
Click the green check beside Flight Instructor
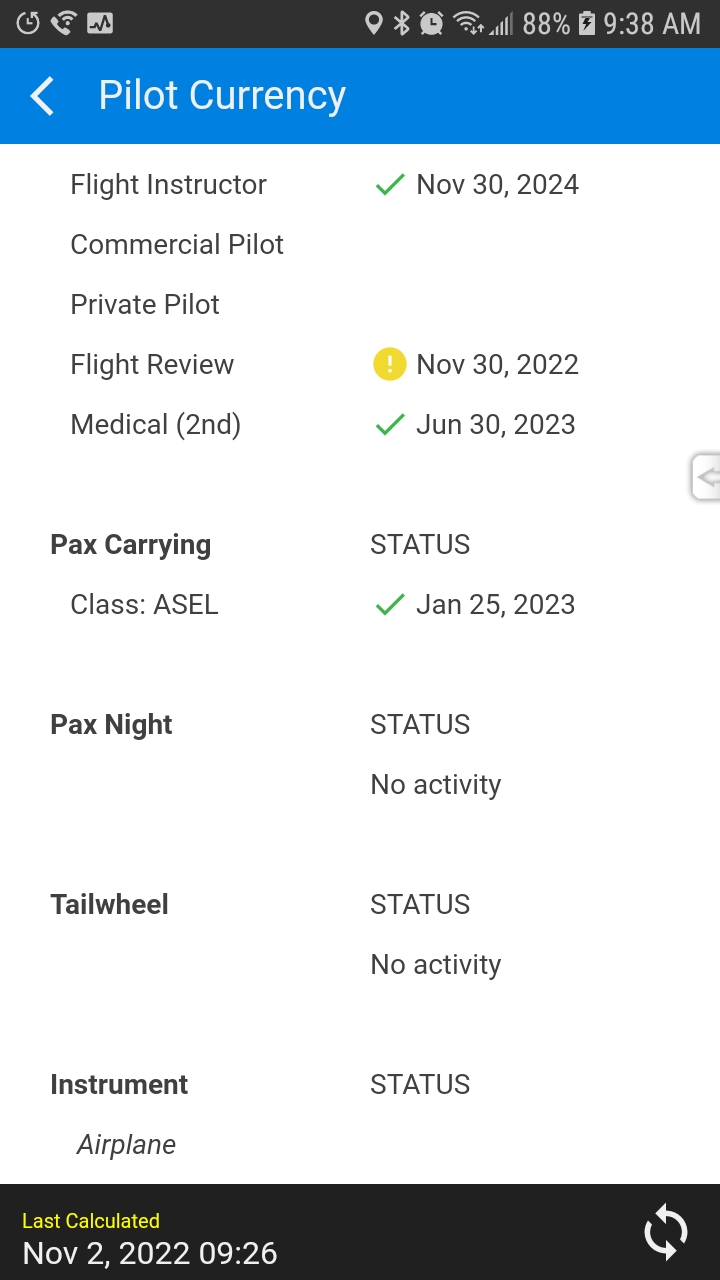pyautogui.click(x=389, y=185)
